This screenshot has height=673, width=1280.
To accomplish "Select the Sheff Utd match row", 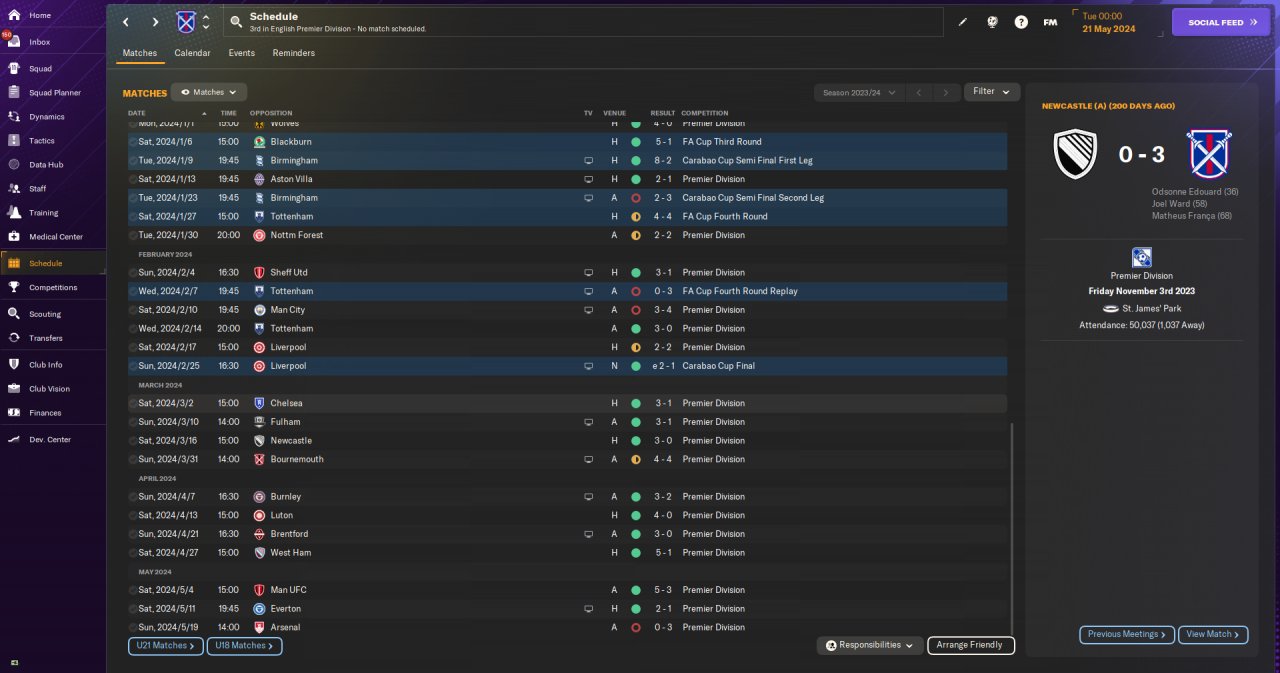I will point(567,272).
